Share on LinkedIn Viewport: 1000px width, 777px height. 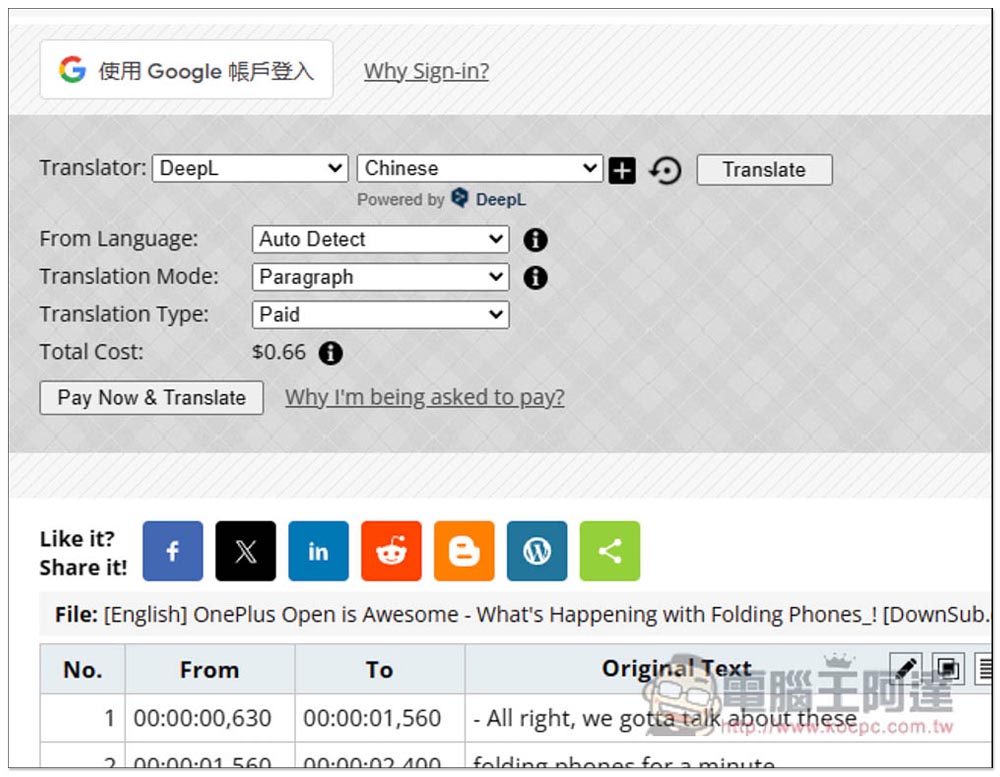[x=318, y=551]
